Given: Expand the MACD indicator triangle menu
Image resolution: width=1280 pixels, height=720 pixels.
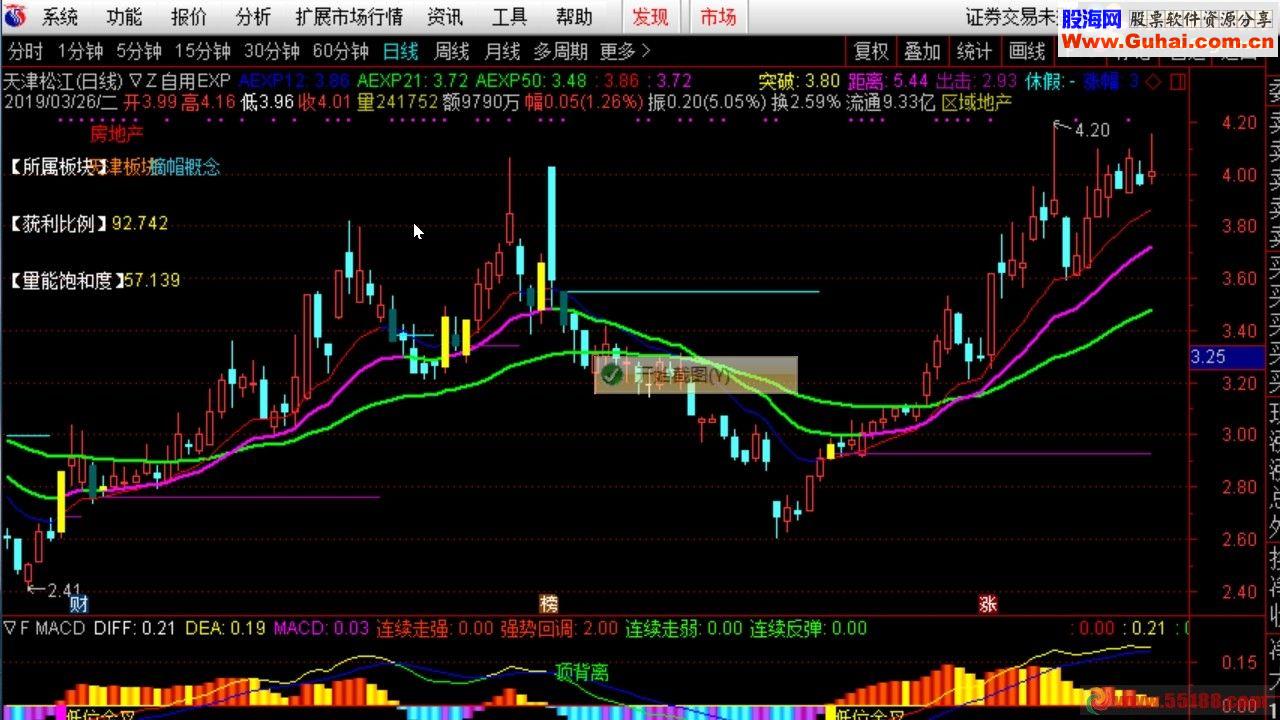Looking at the screenshot, I should (x=9, y=629).
